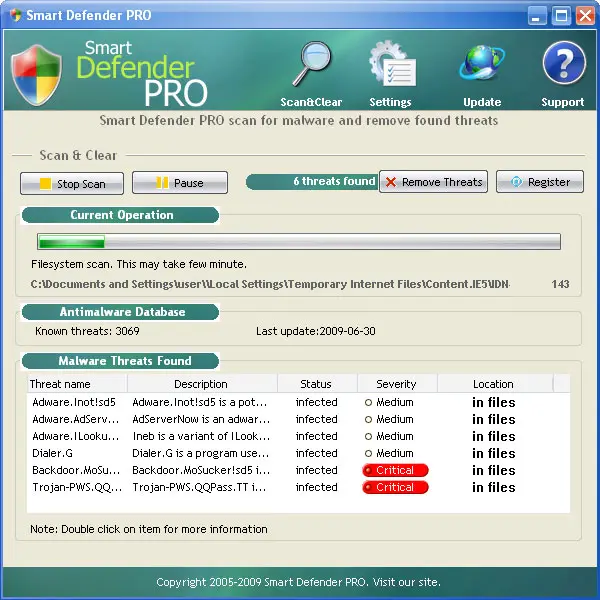Click Medium severity of Dialer.G row
This screenshot has width=600, height=600.
click(x=389, y=453)
